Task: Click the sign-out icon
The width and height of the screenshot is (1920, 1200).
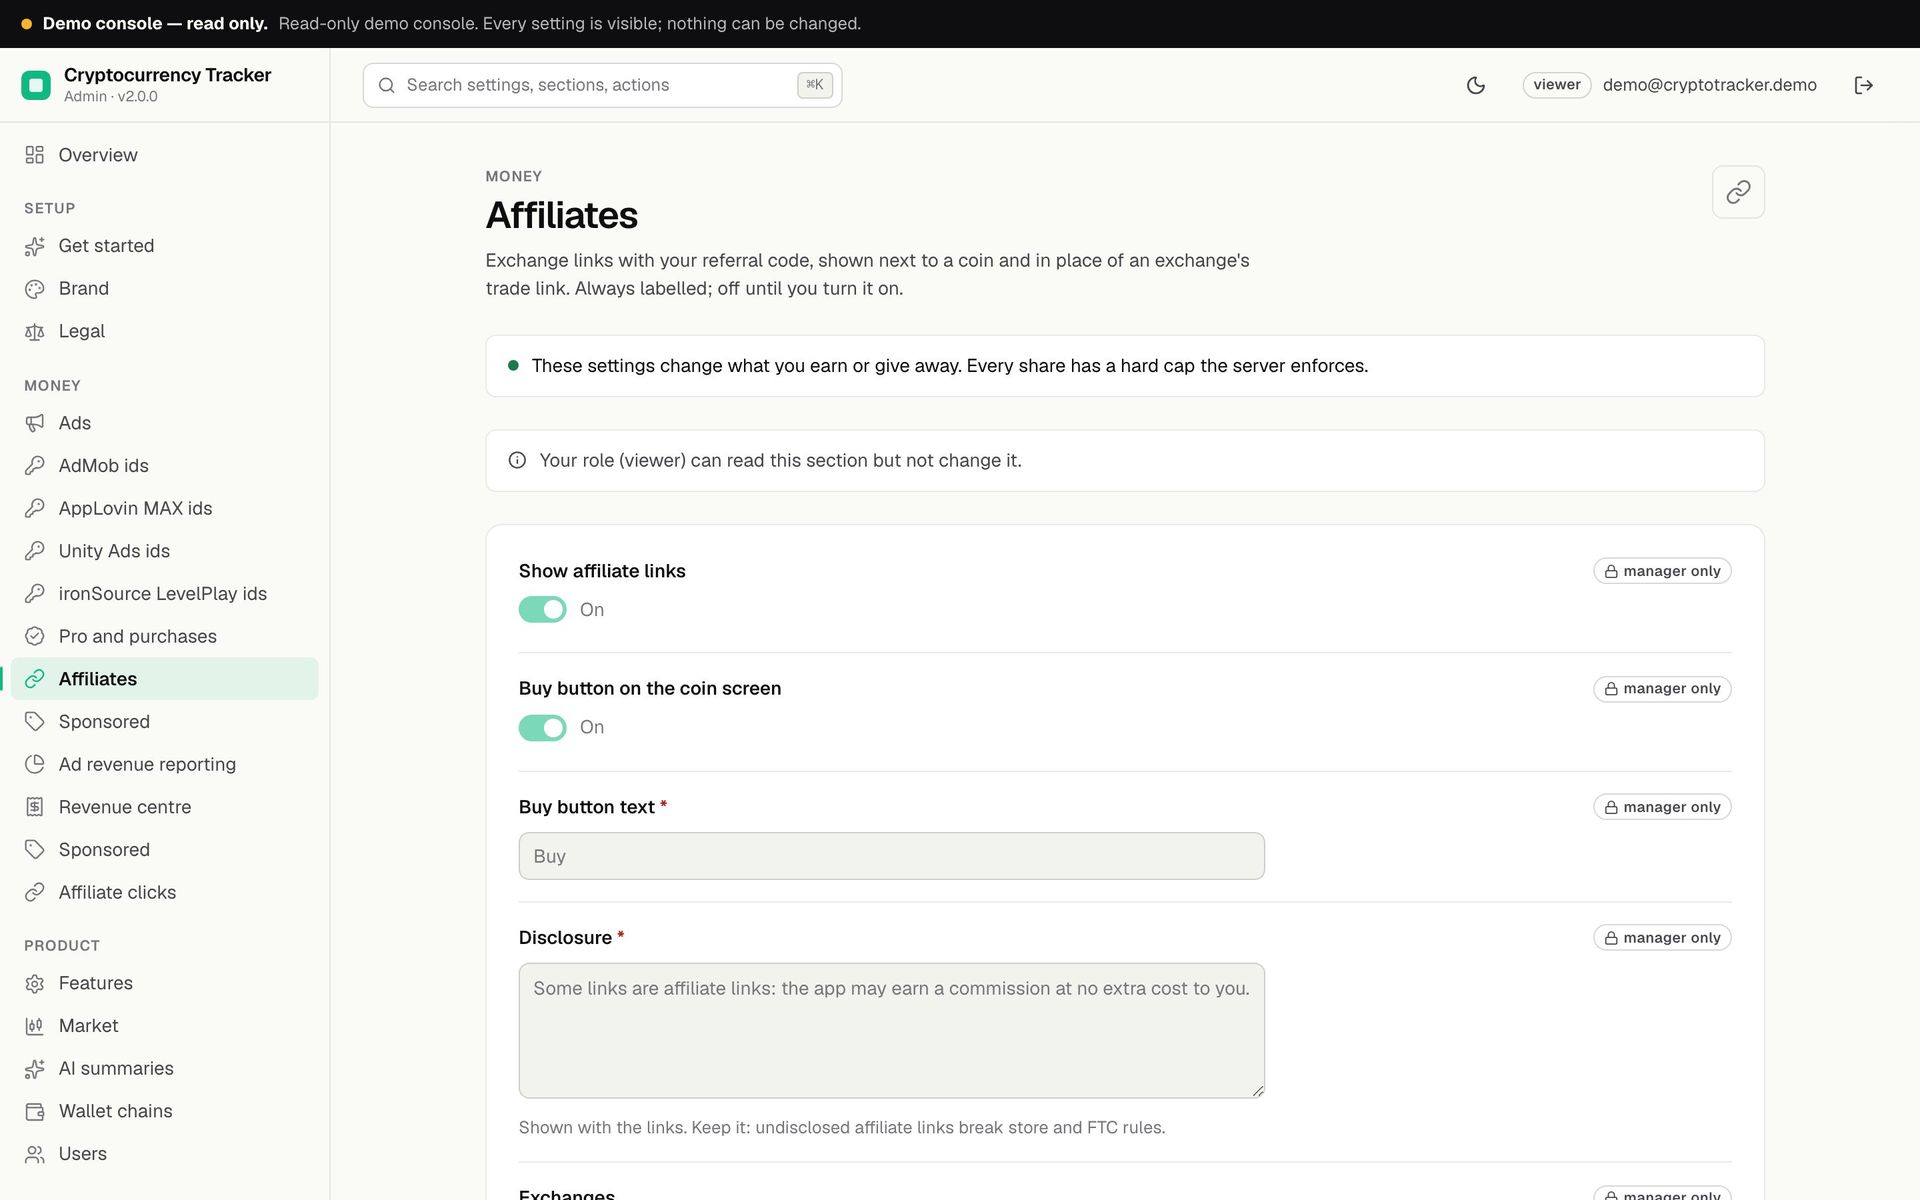Action: [x=1863, y=85]
